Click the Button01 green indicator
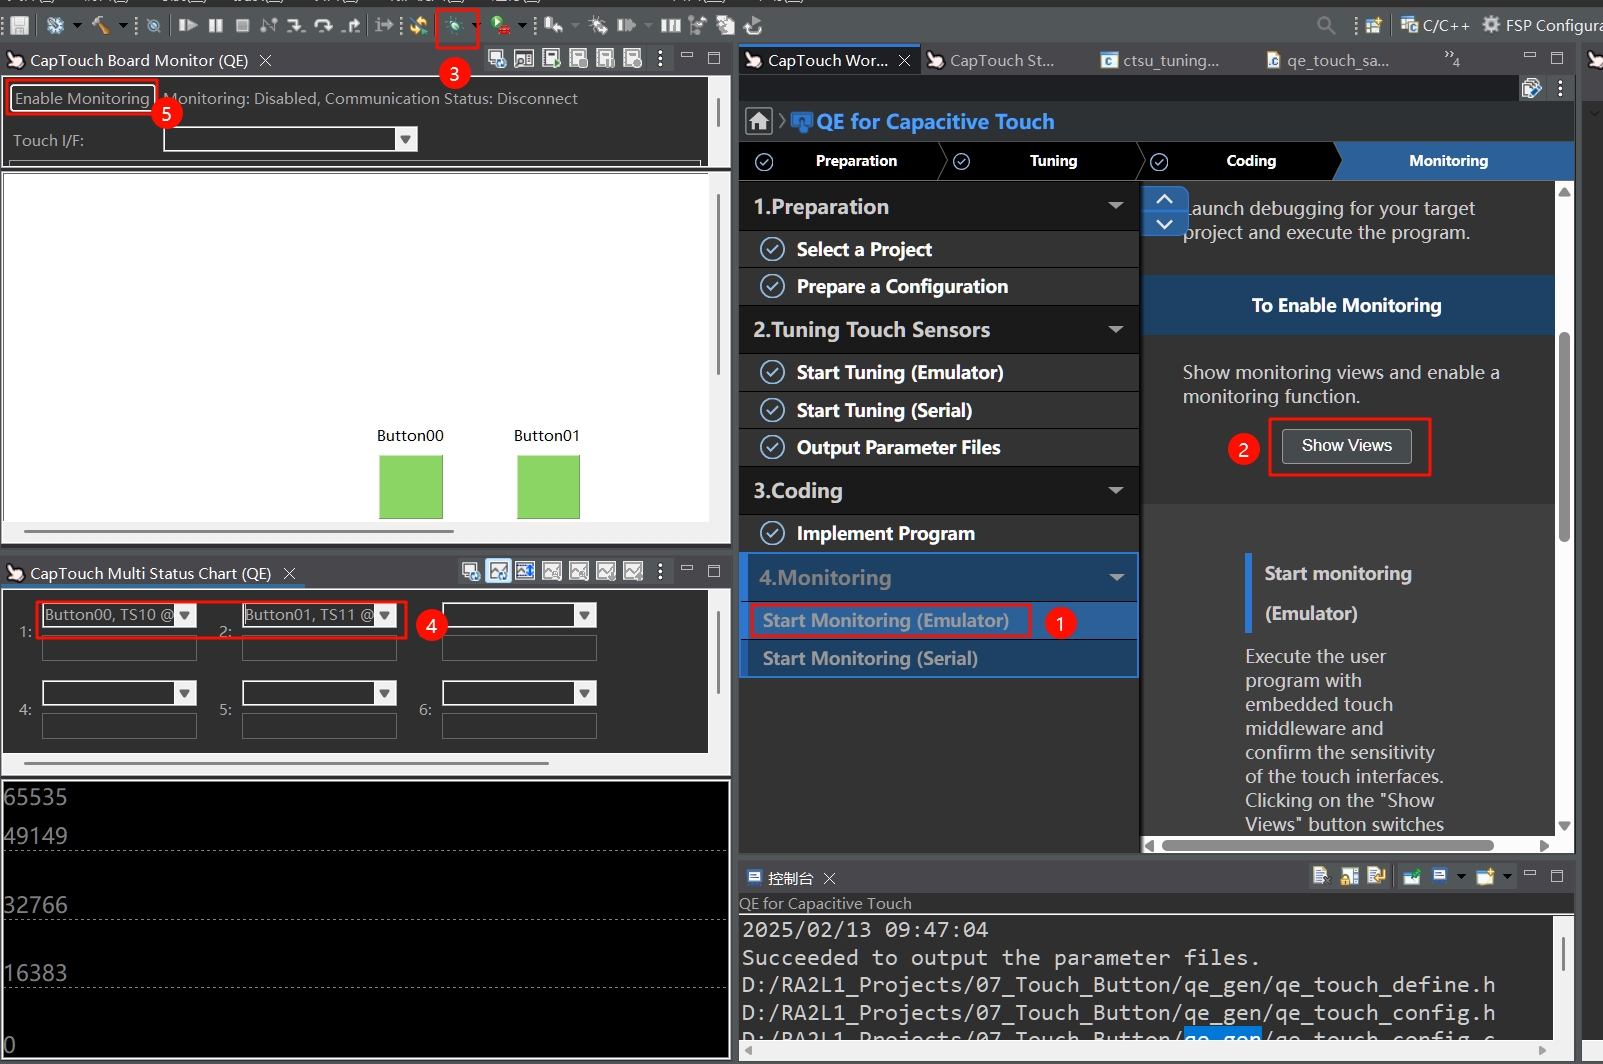Image resolution: width=1603 pixels, height=1064 pixels. [x=548, y=487]
